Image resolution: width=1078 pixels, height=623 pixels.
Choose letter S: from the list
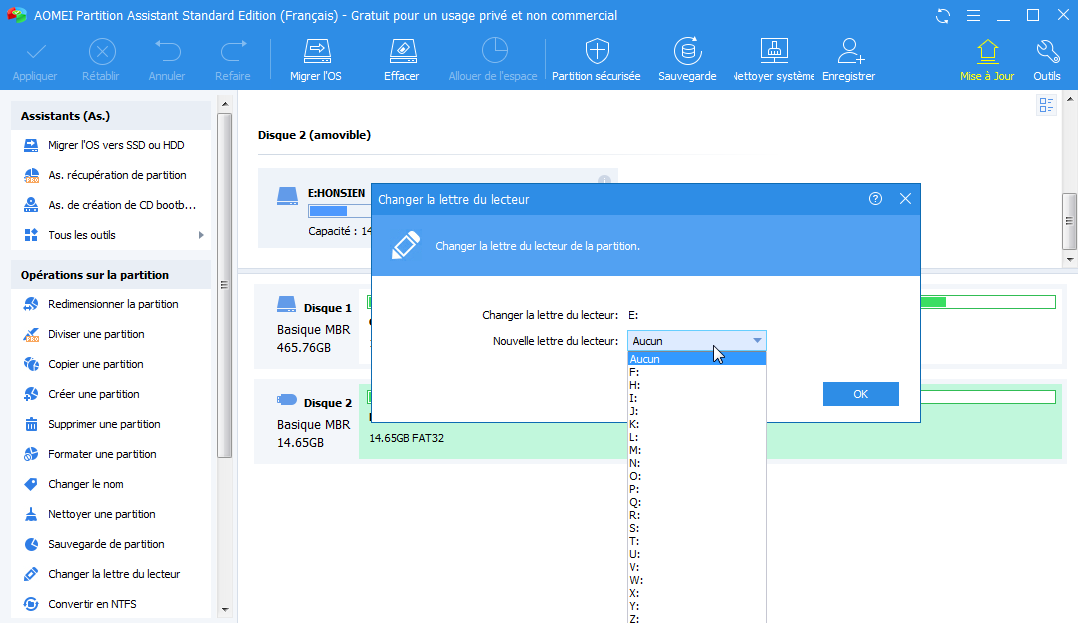pyautogui.click(x=696, y=528)
